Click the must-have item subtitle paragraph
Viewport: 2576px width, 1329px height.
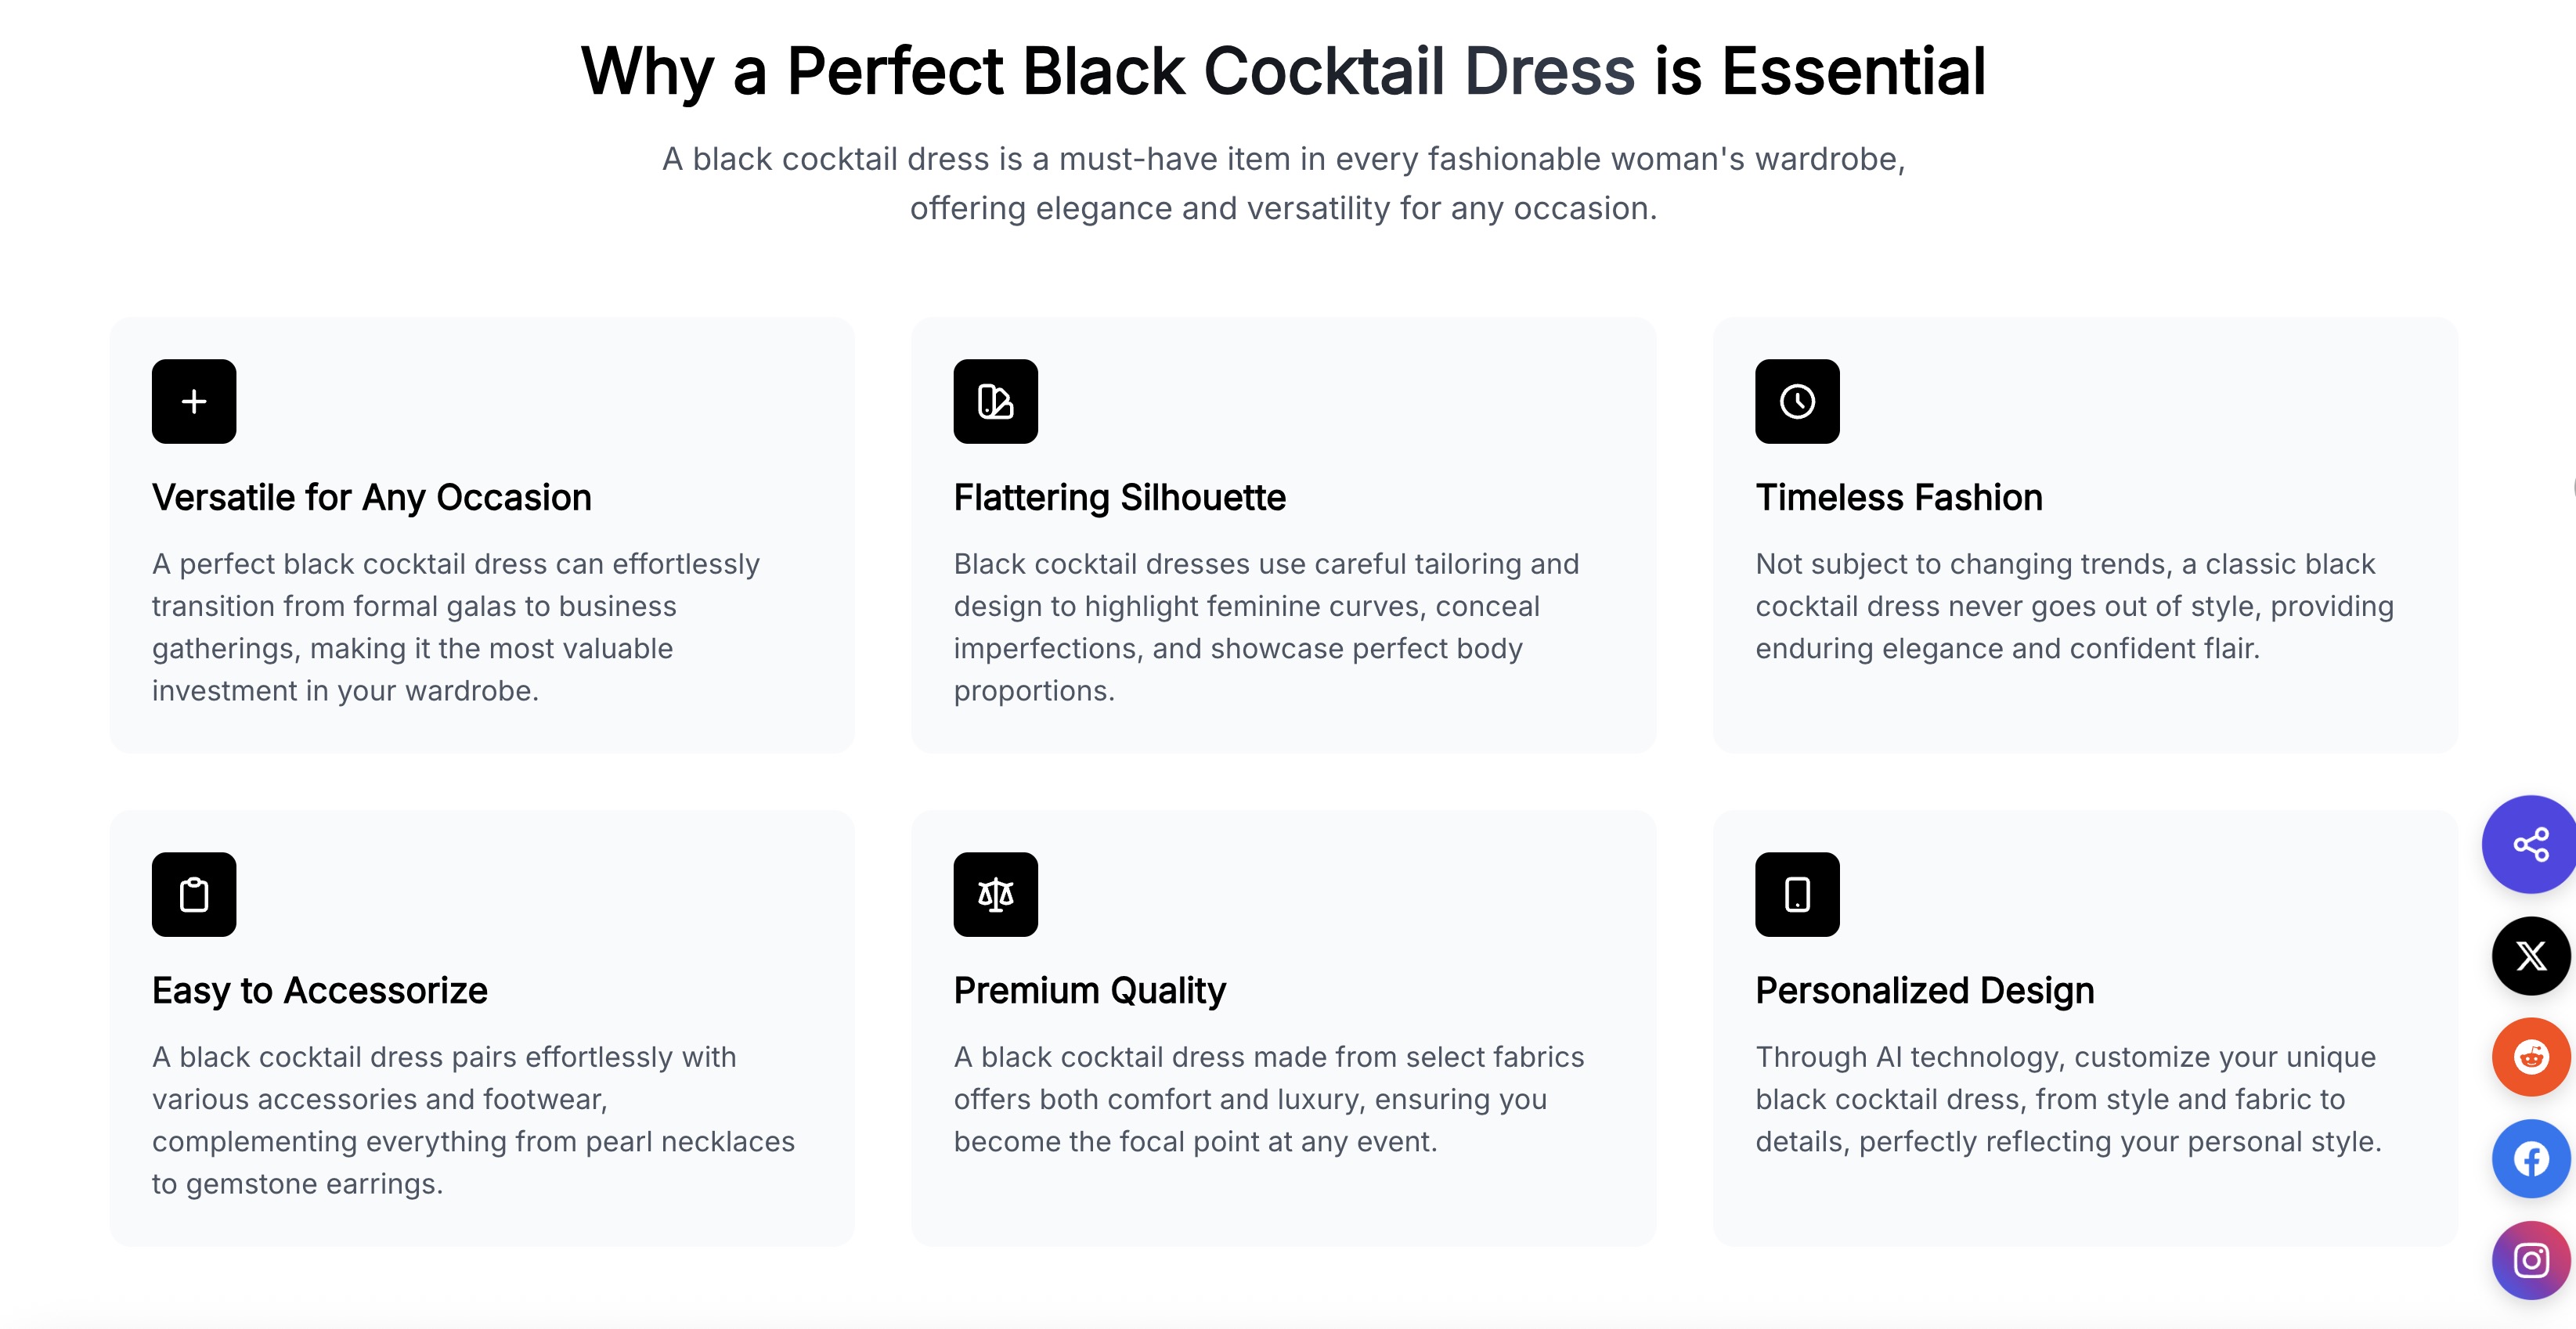coord(1283,183)
